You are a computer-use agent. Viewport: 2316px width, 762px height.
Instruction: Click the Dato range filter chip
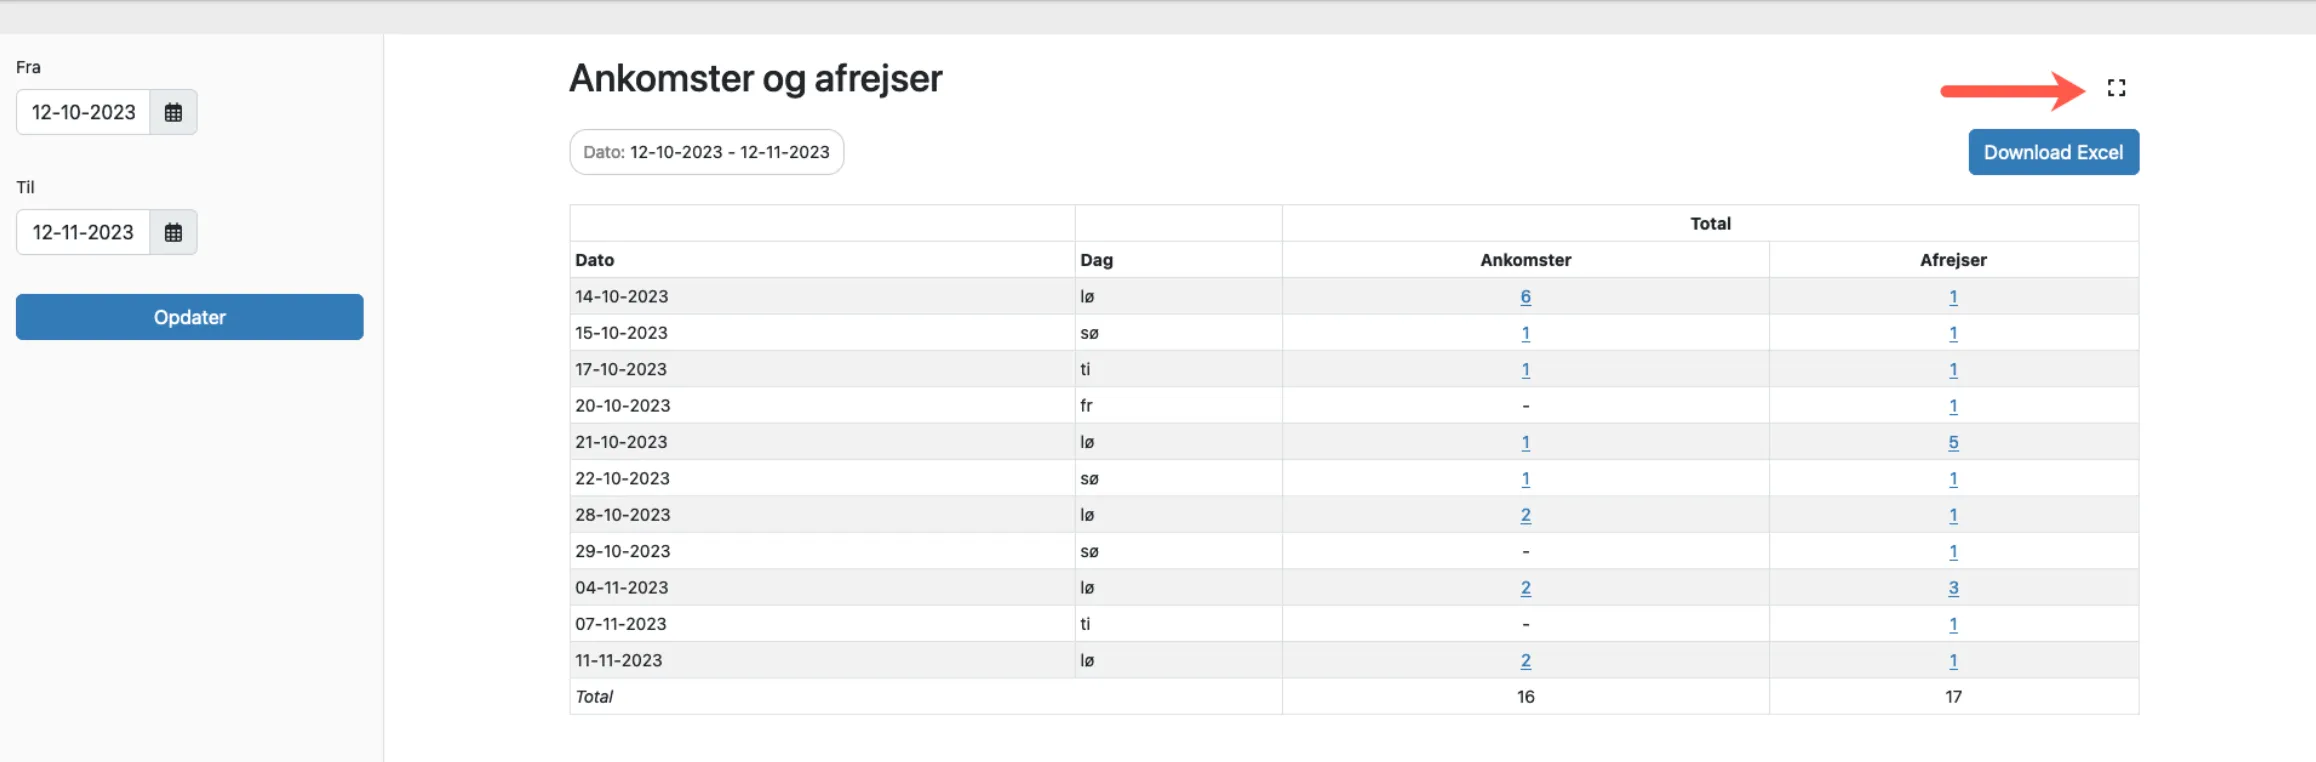pos(706,152)
